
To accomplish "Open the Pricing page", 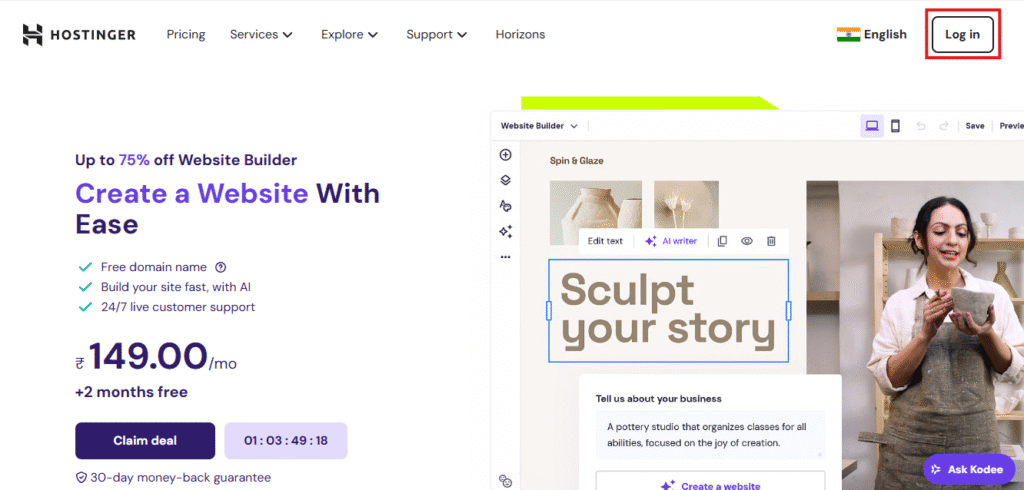I will tap(185, 35).
